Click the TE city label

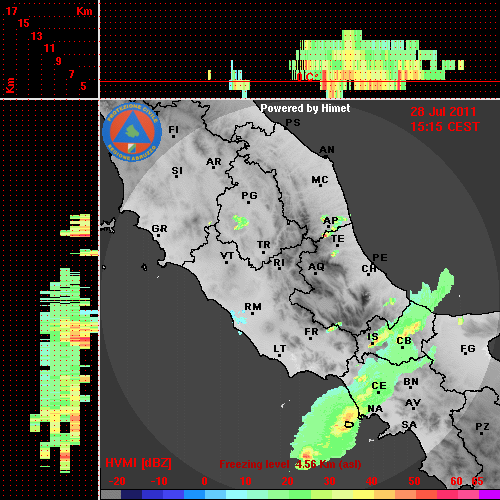tap(338, 239)
